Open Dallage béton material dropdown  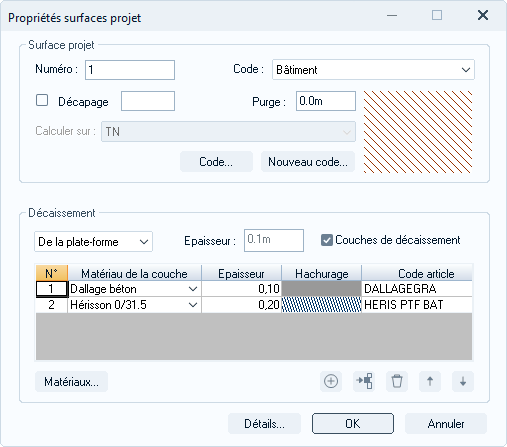click(x=193, y=289)
